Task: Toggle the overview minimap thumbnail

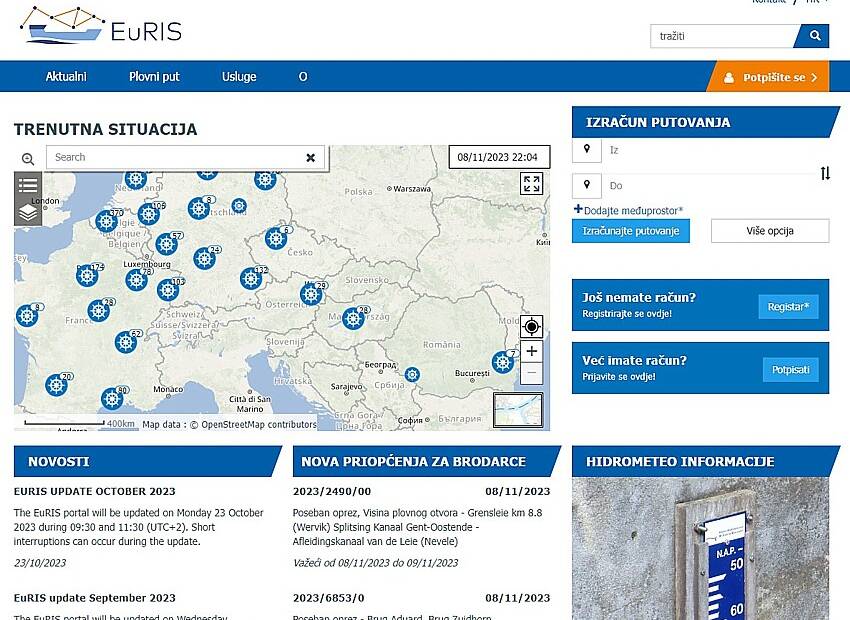Action: (518, 410)
